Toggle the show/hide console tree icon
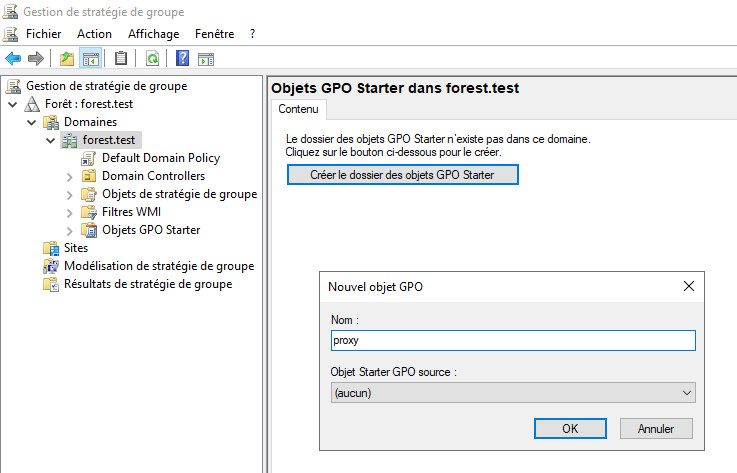 [x=90, y=59]
